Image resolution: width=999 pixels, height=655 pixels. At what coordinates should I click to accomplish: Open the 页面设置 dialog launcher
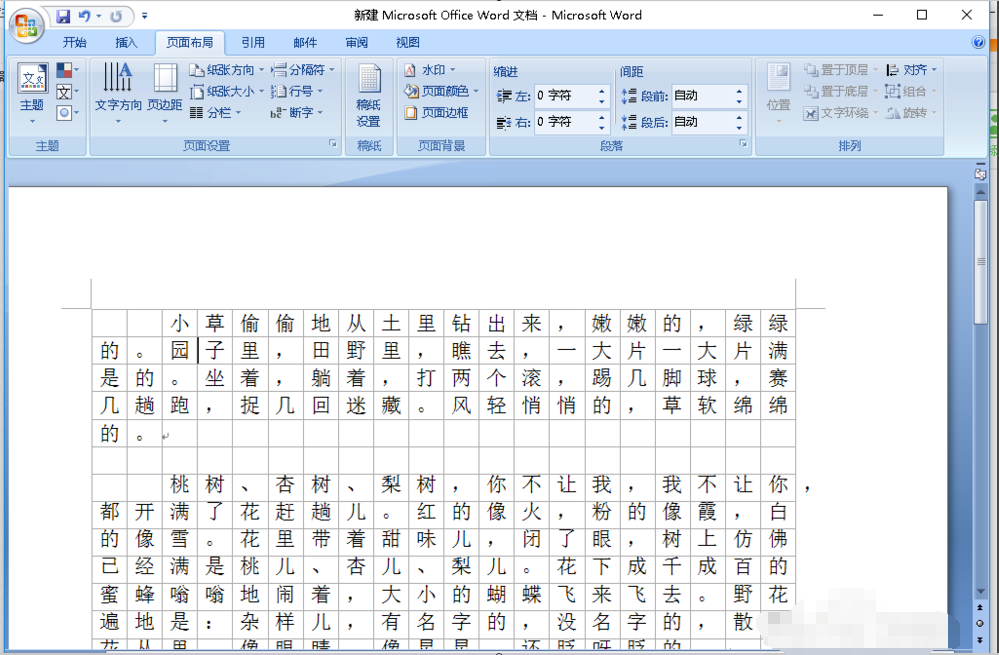pyautogui.click(x=333, y=145)
